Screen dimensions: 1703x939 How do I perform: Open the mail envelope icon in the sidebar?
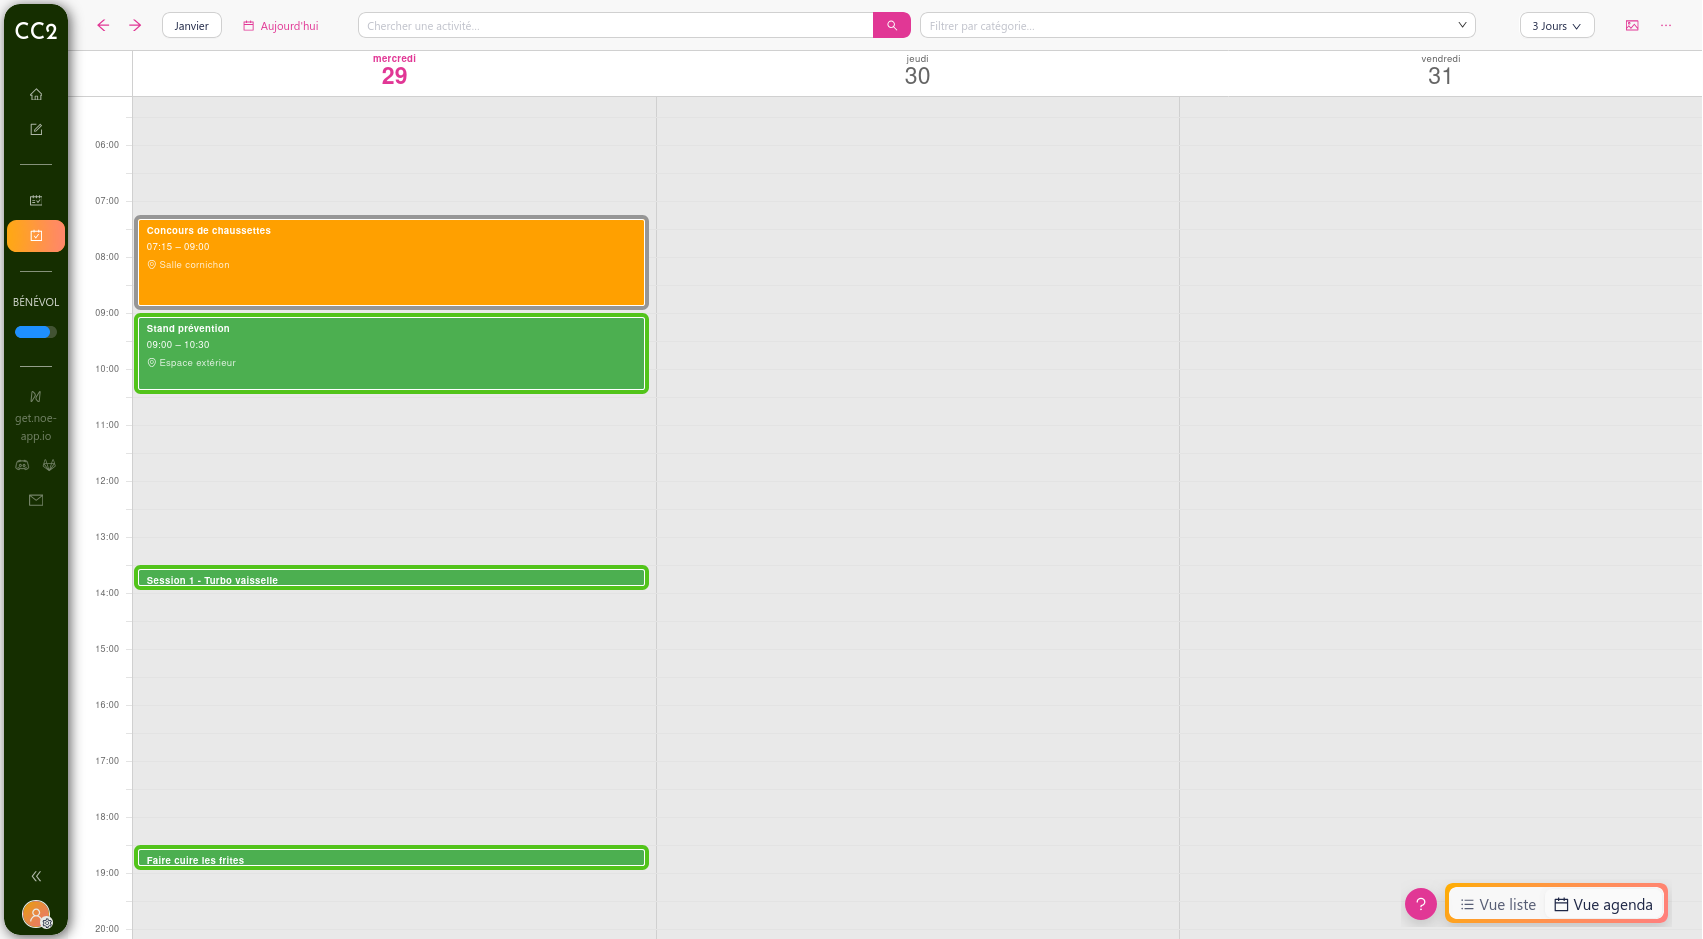click(35, 500)
